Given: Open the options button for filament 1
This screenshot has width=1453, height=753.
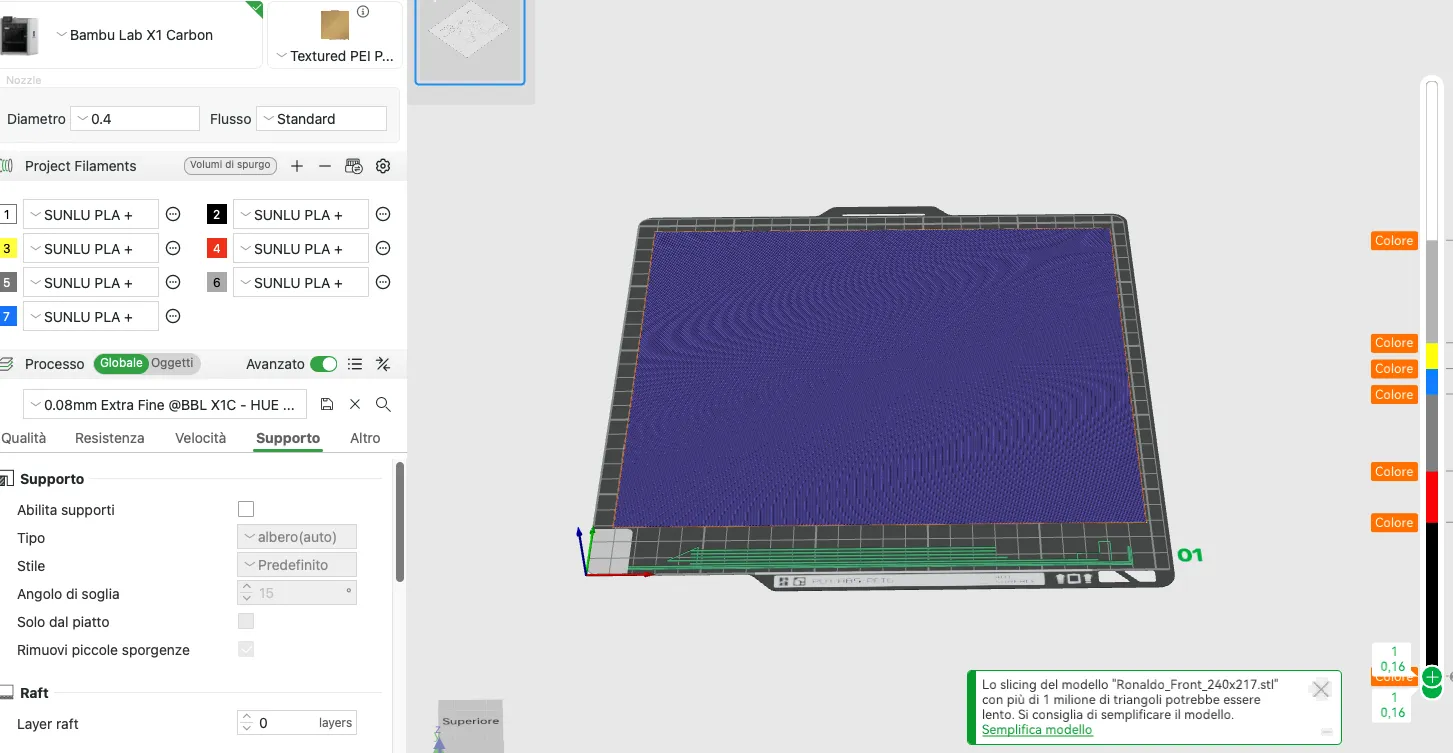Looking at the screenshot, I should [173, 214].
